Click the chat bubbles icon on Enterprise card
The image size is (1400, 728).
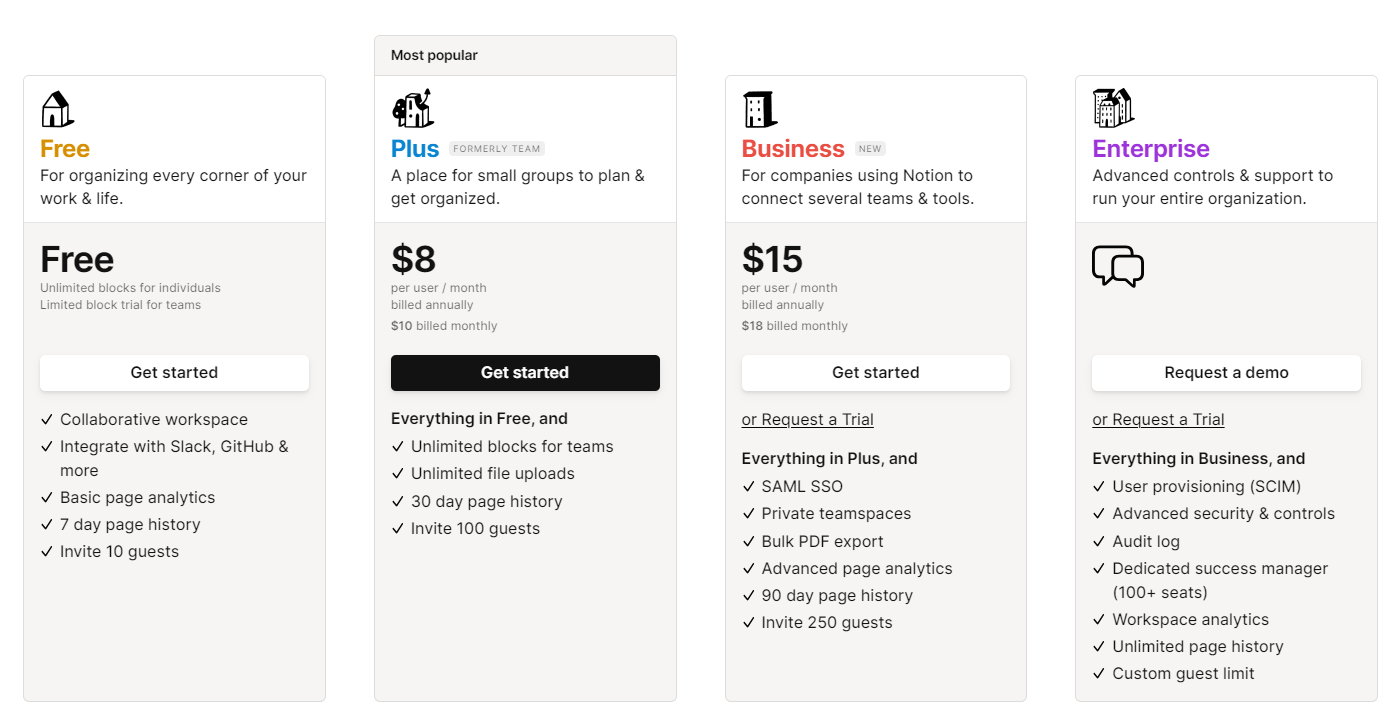1118,267
